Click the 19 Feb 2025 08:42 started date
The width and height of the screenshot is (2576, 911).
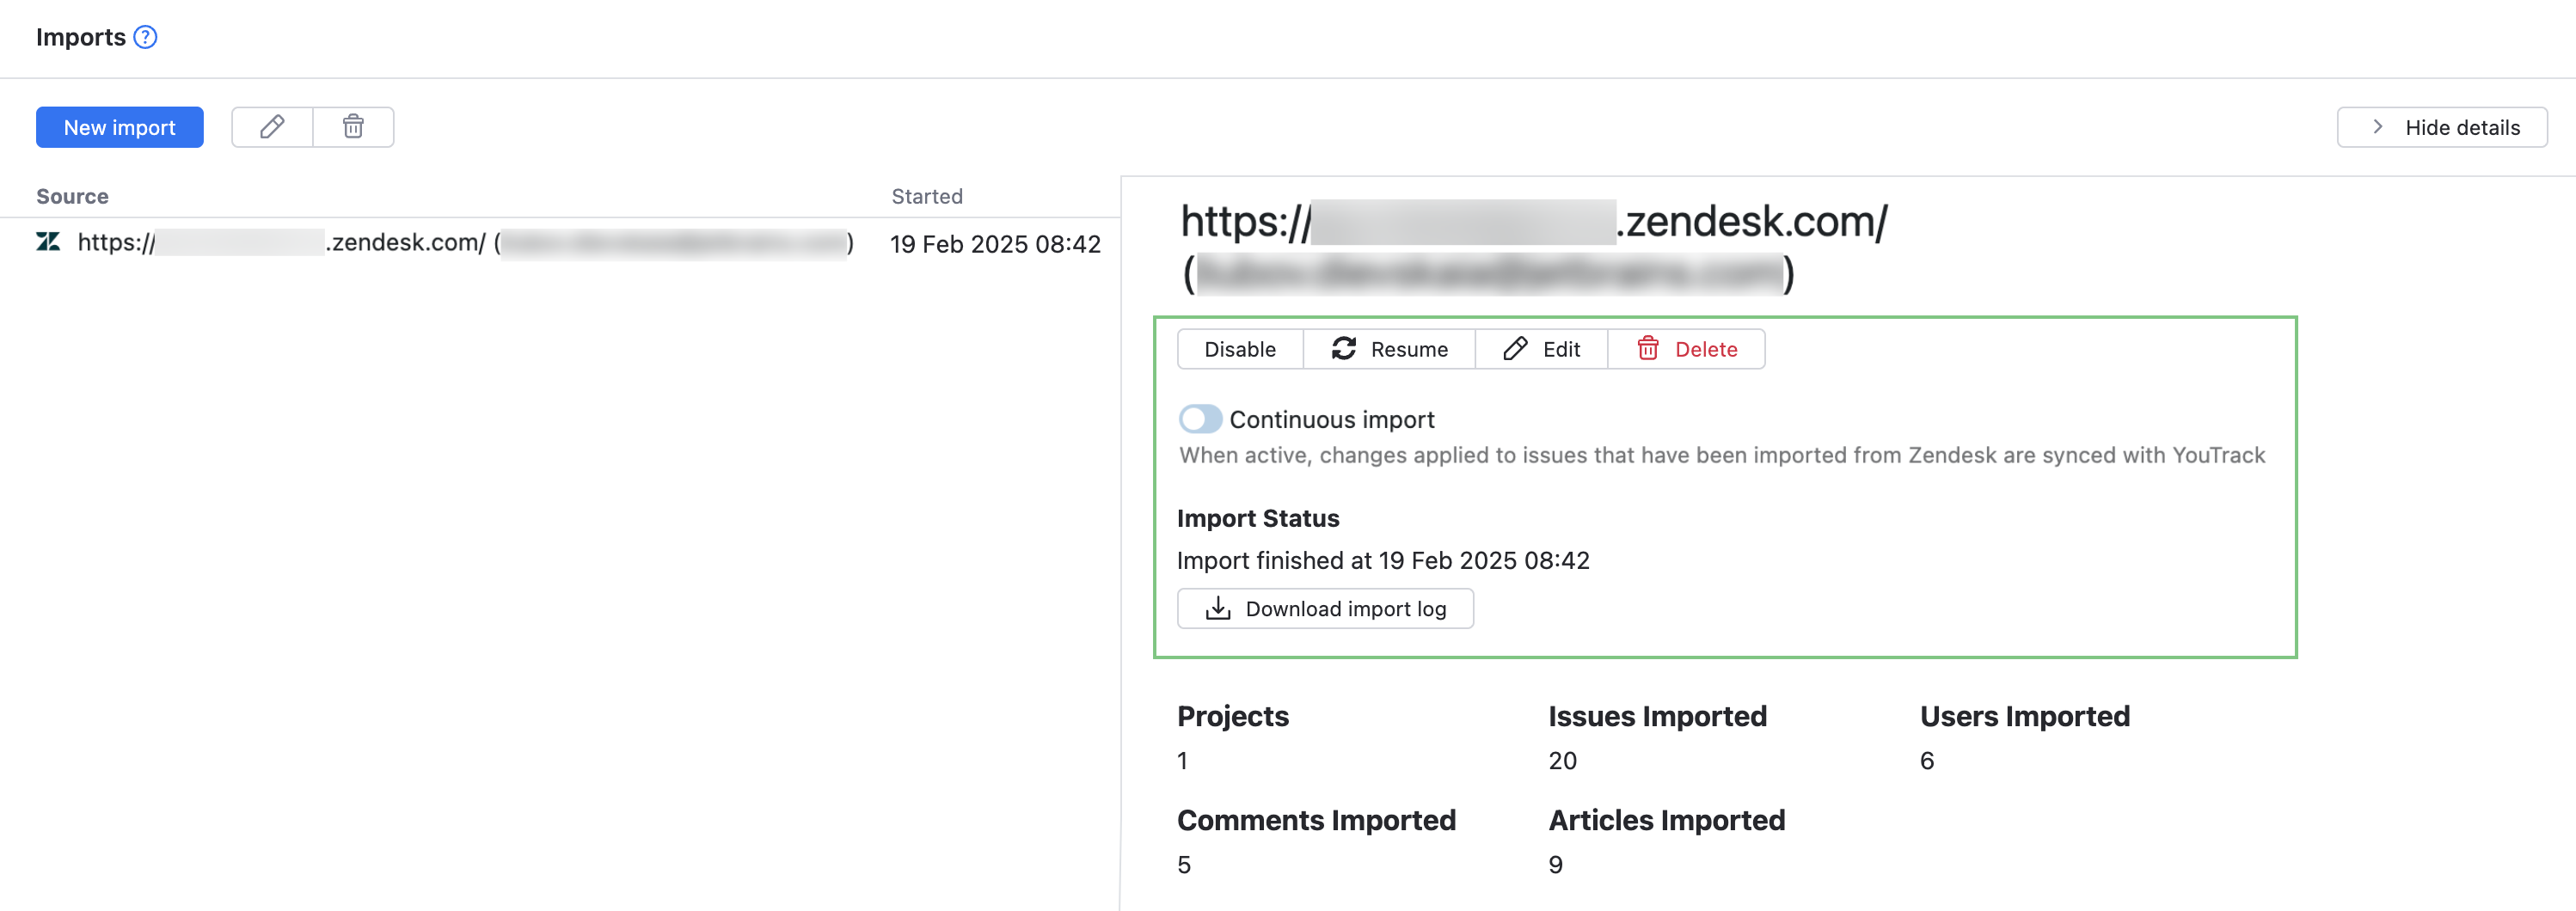[x=994, y=244]
